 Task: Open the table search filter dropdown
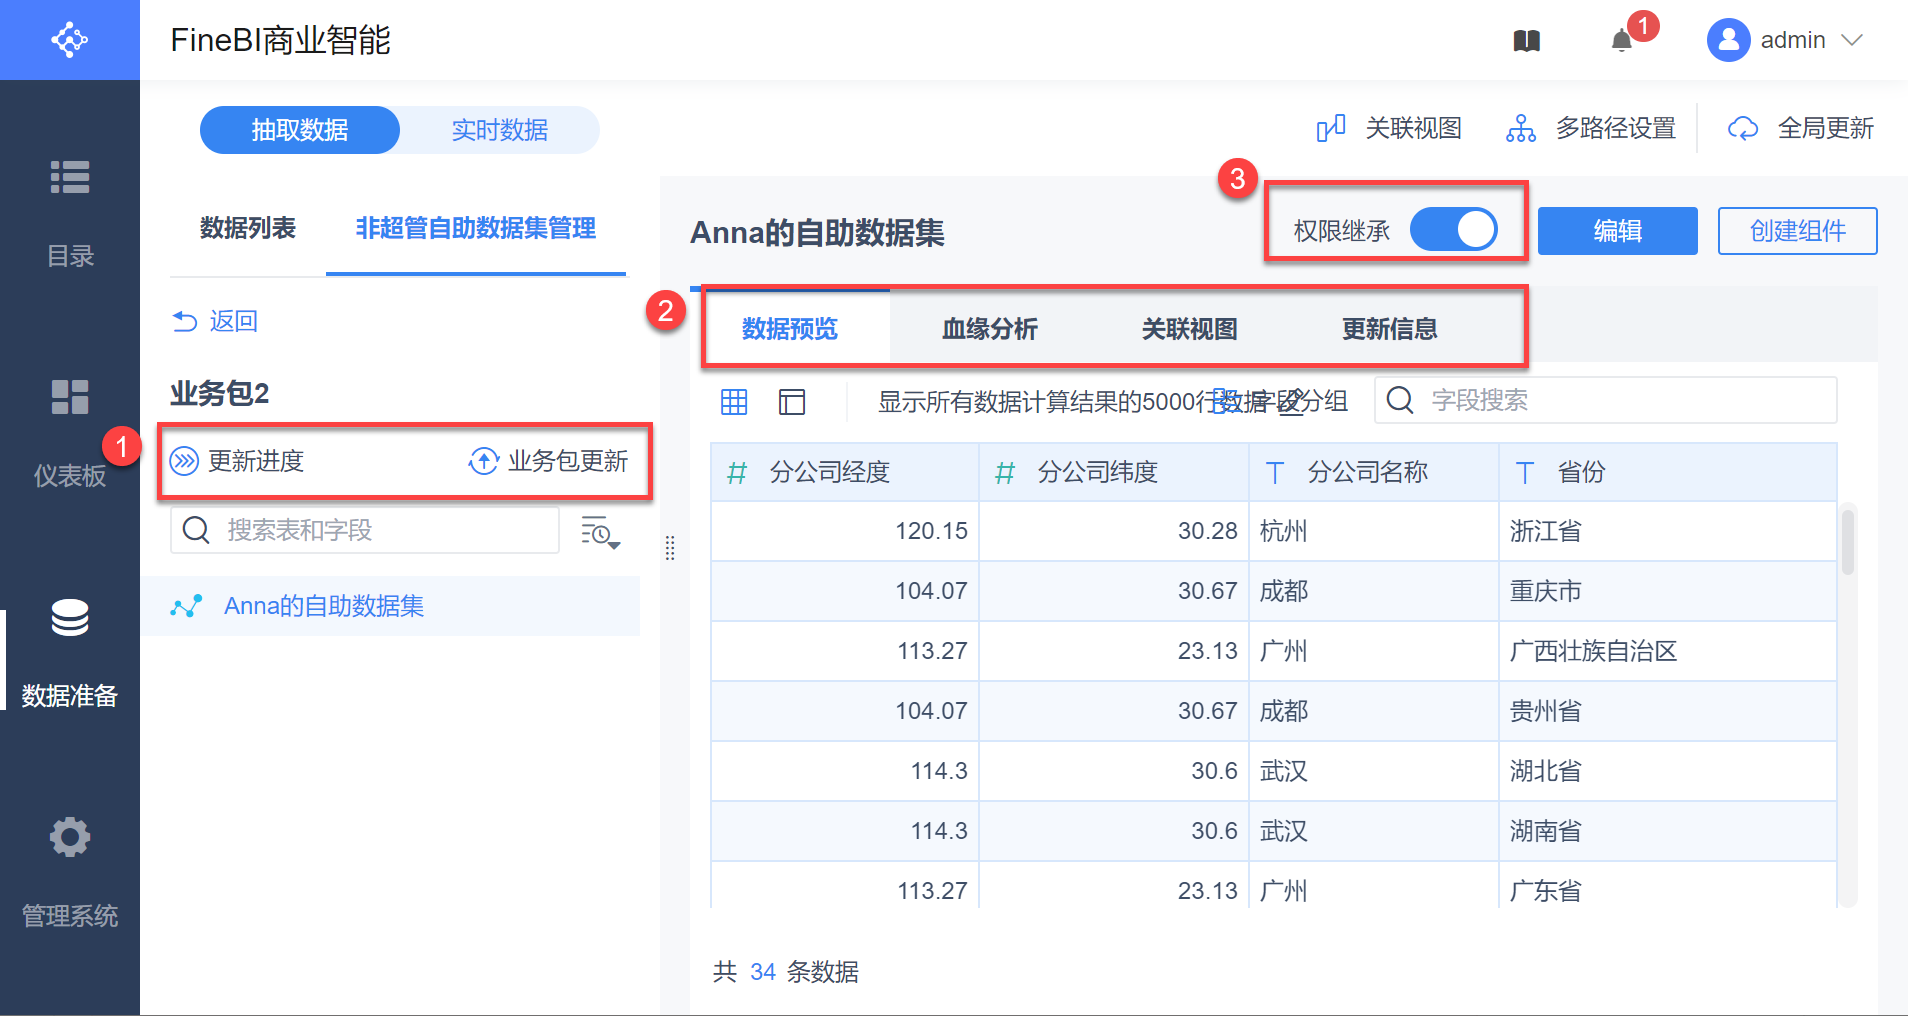tap(600, 532)
